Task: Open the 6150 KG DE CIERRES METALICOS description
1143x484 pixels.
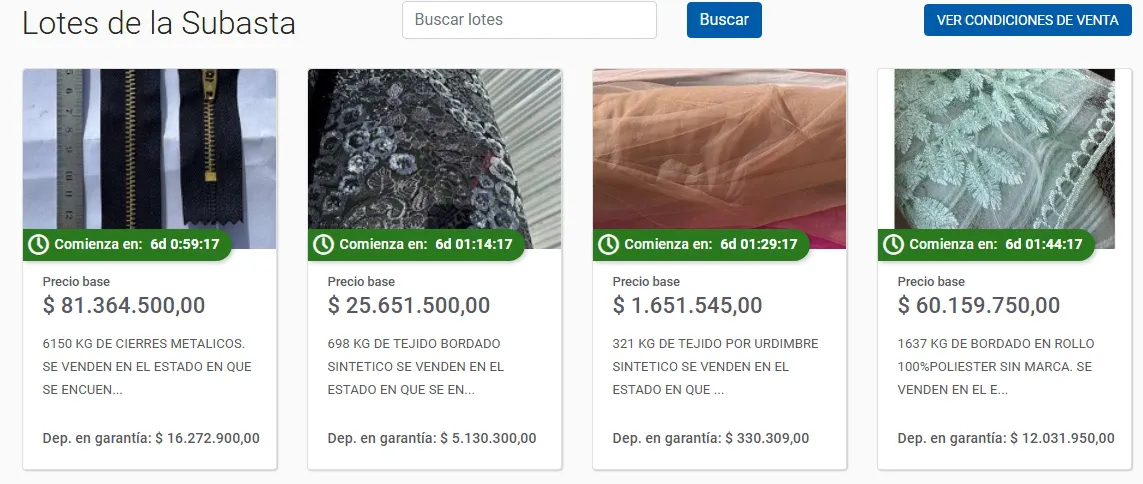Action: [x=147, y=367]
